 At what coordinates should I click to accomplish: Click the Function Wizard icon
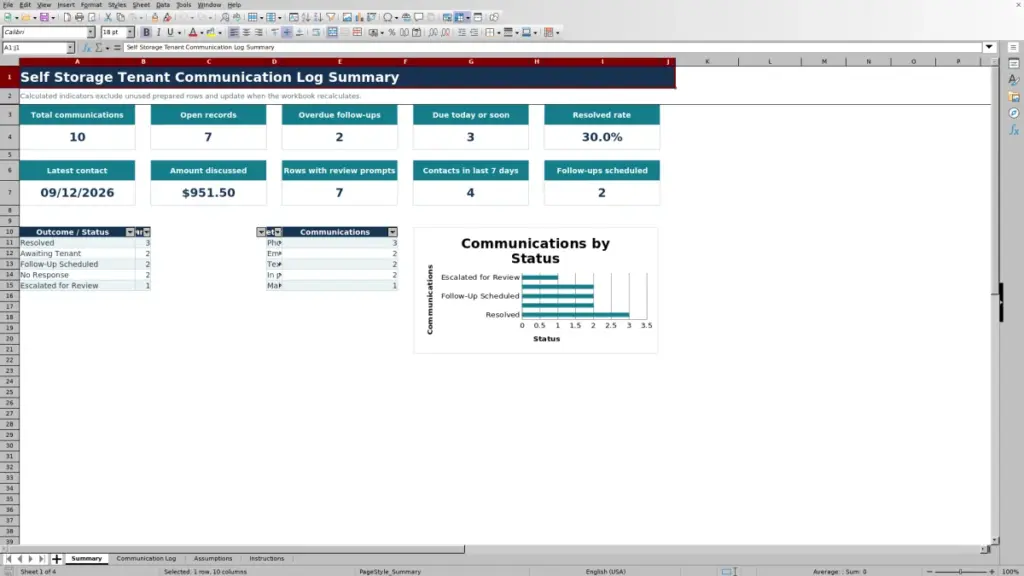click(x=87, y=47)
